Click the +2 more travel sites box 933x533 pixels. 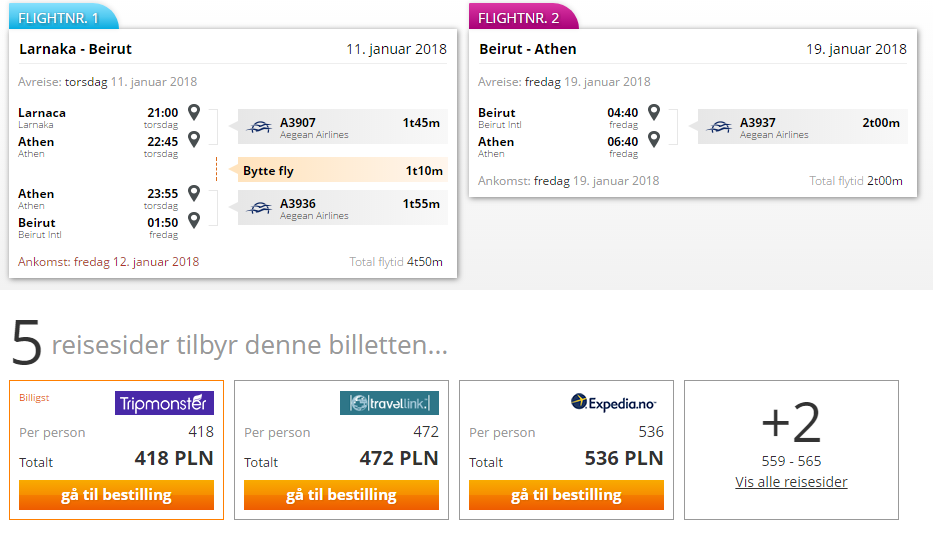point(791,450)
